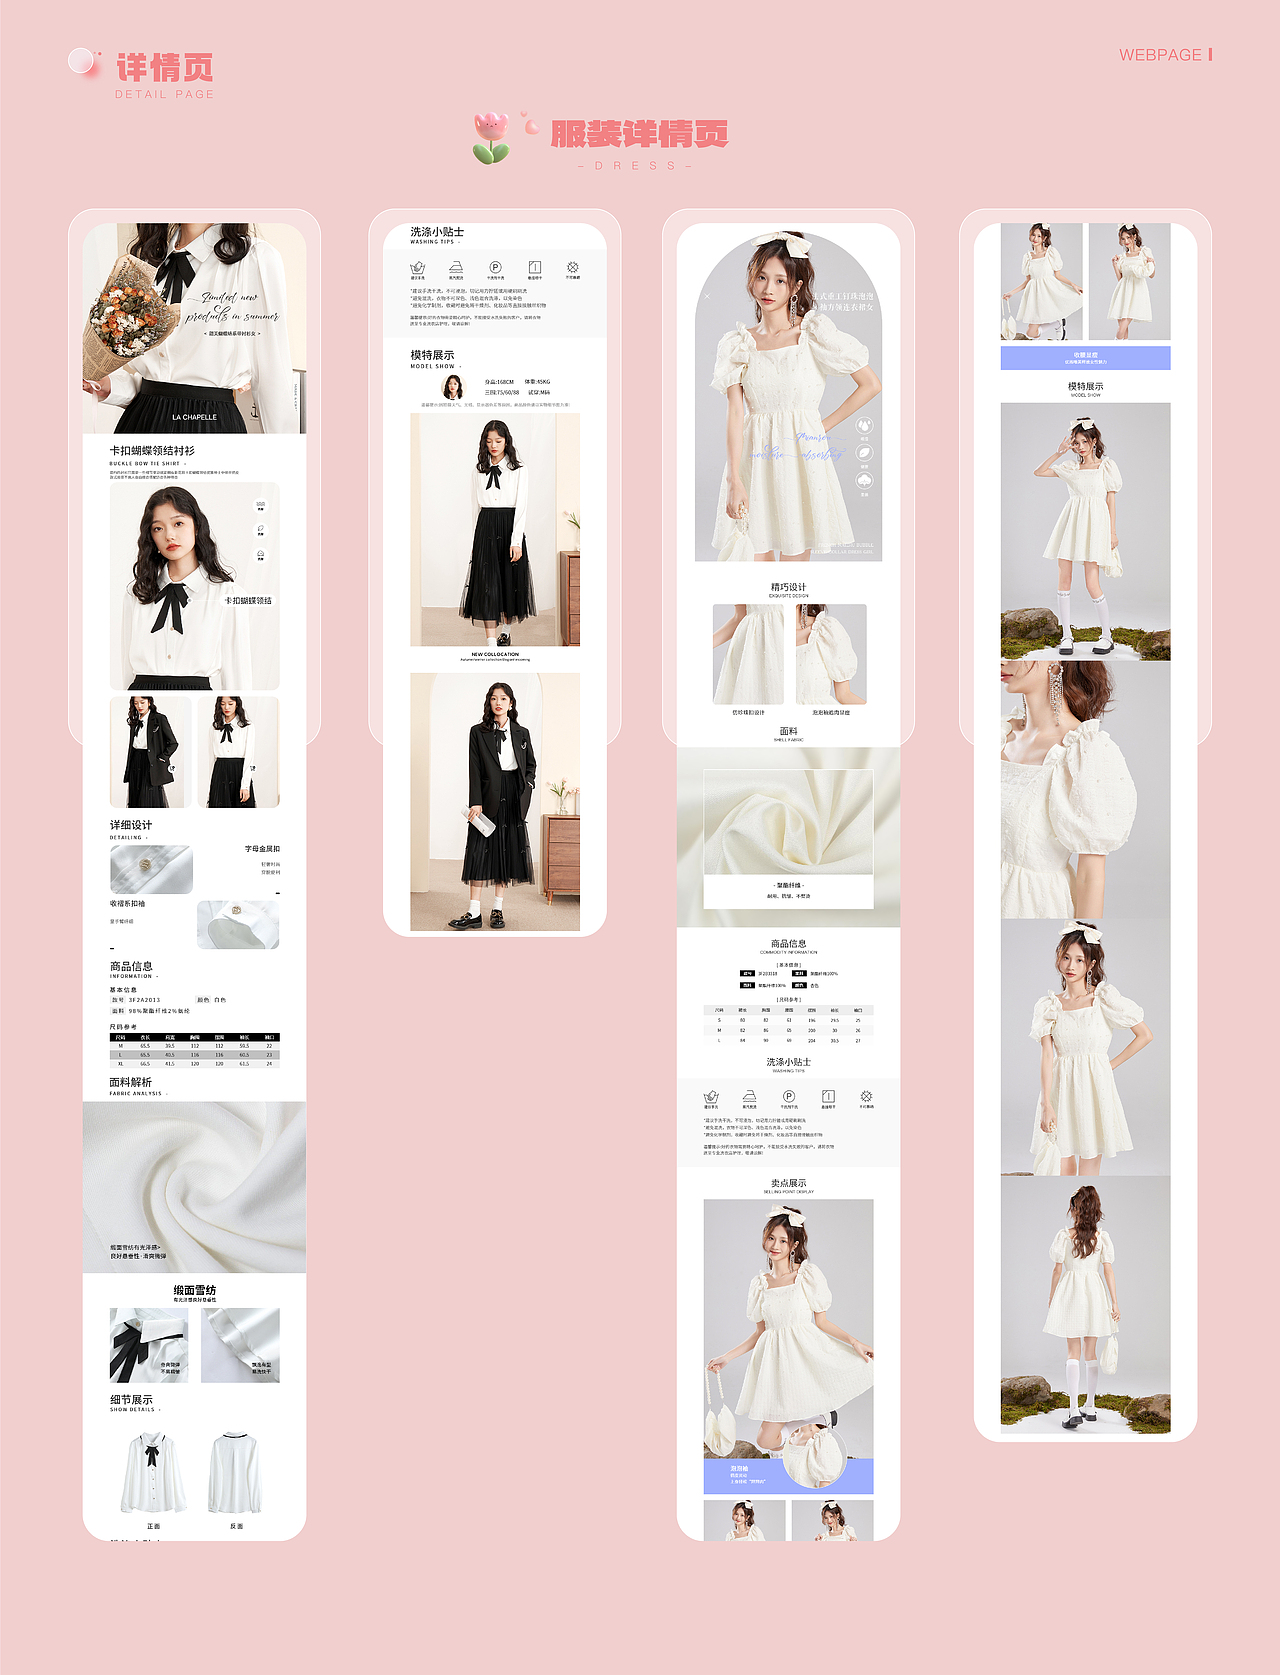Click bottom round icon beside dress hero model
1280x1675 pixels.
point(865,481)
